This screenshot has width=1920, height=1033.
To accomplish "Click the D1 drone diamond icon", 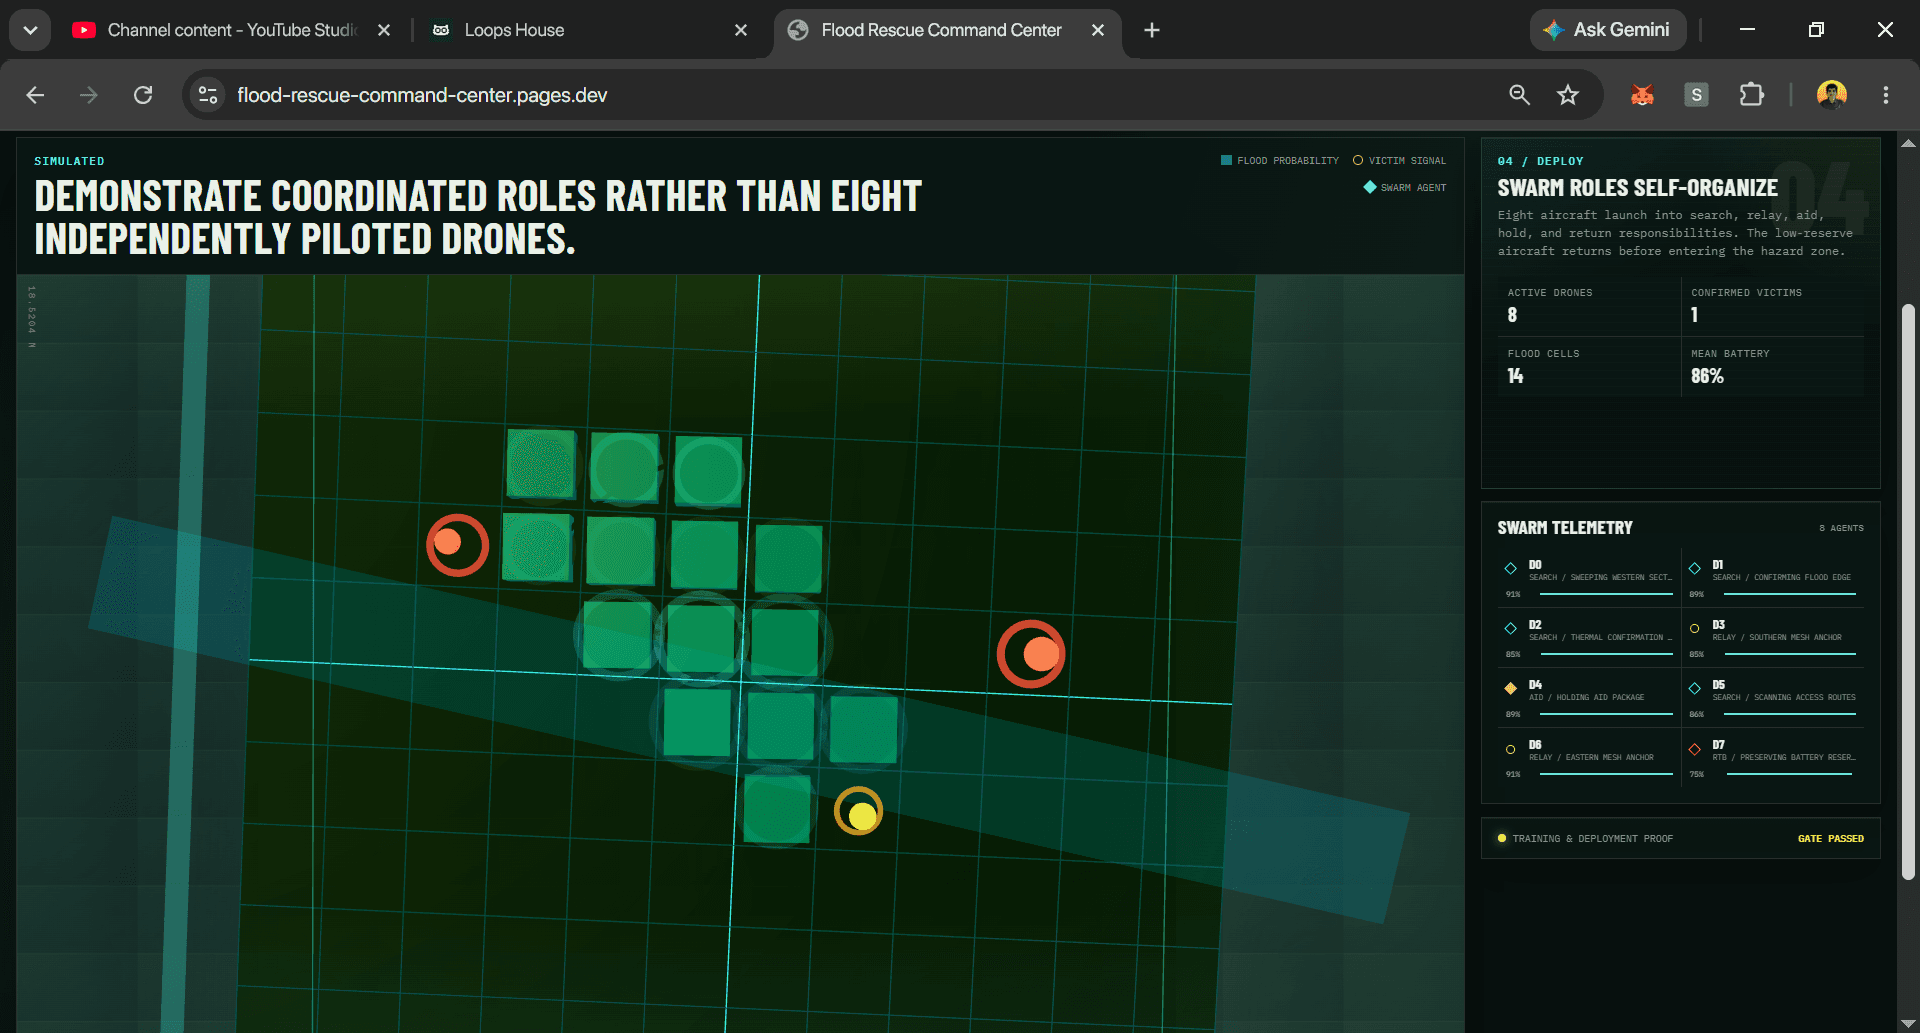I will tap(1694, 568).
